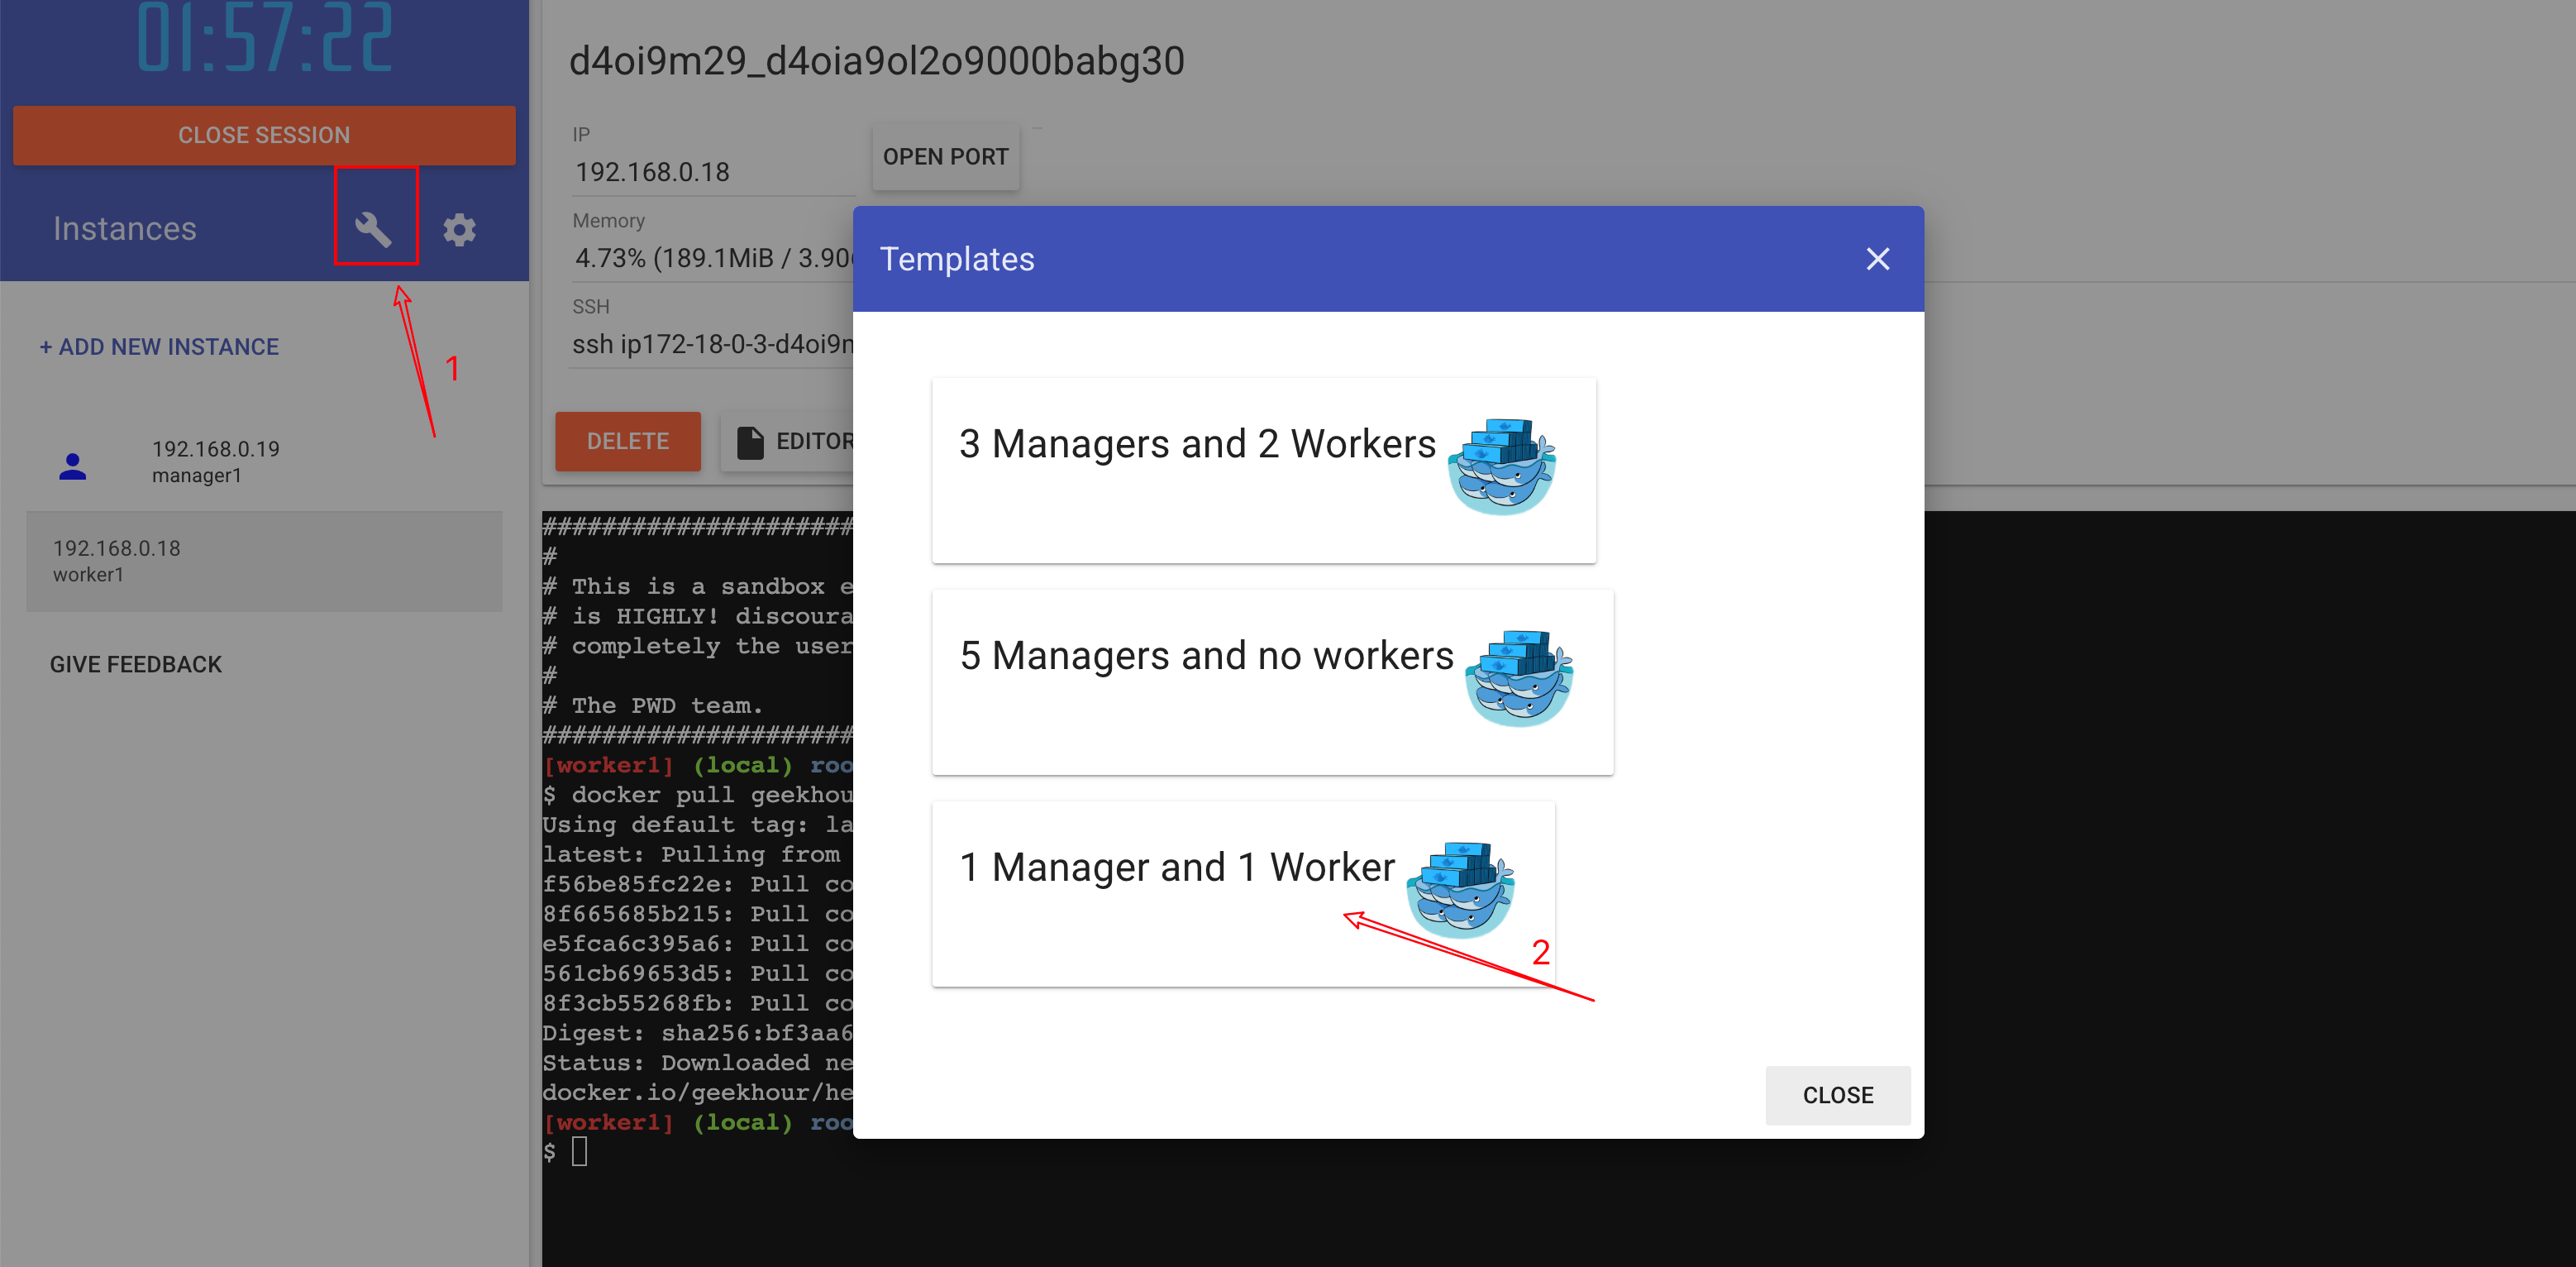Choose 5 Managers and no workers template
This screenshot has width=2576, height=1267.
[x=1205, y=657]
